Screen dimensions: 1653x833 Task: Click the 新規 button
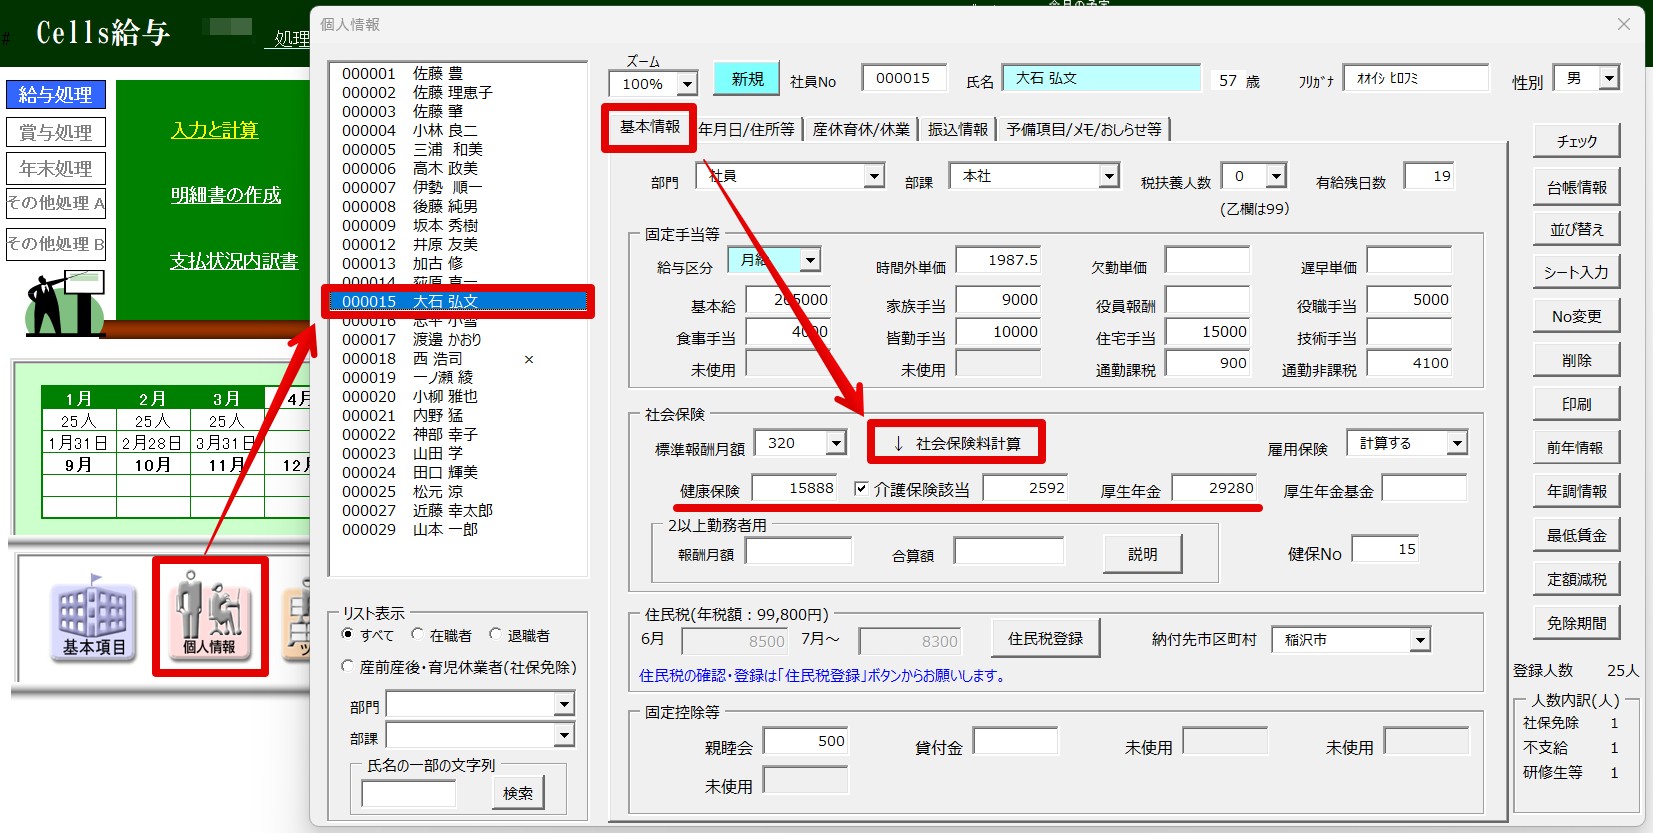tap(747, 79)
